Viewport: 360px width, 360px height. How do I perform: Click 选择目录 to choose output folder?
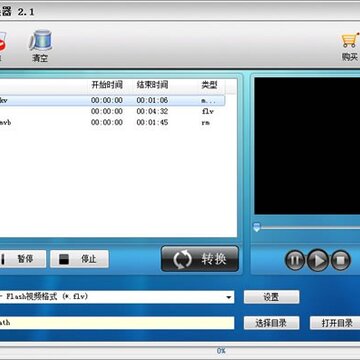point(271,323)
